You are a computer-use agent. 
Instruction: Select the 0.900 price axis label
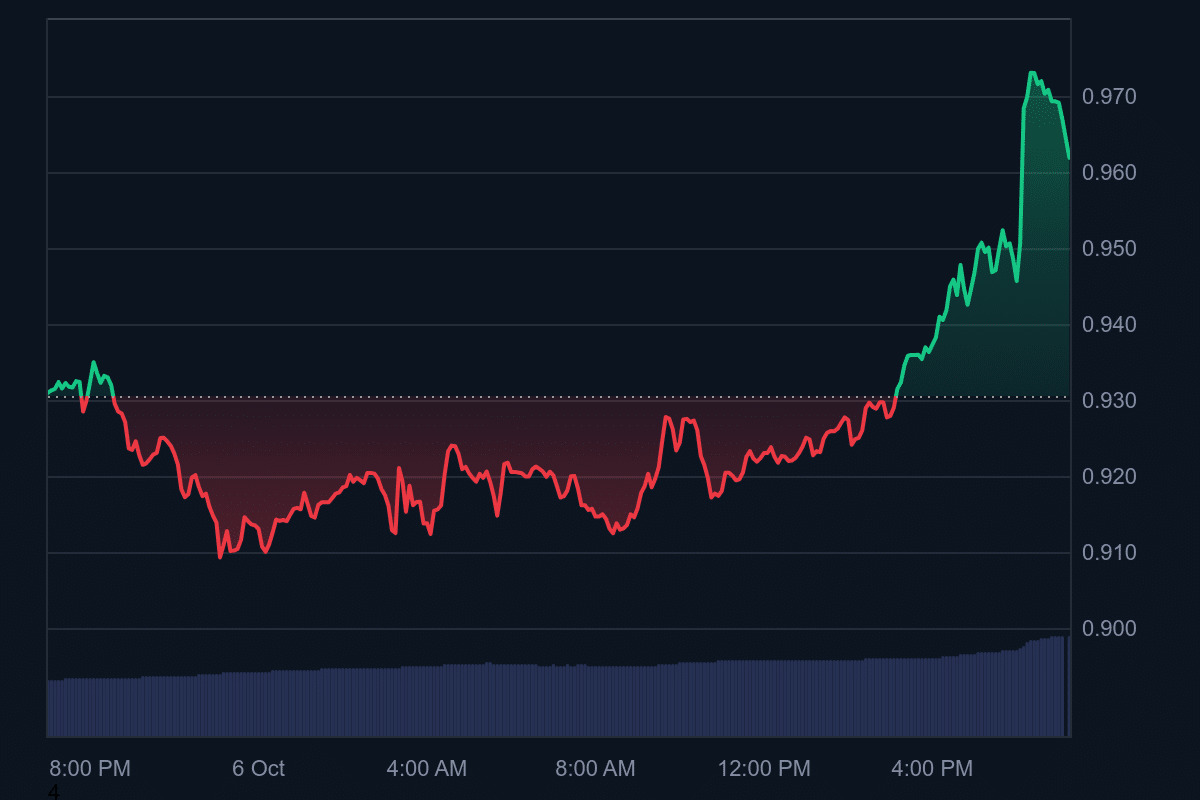(1109, 629)
